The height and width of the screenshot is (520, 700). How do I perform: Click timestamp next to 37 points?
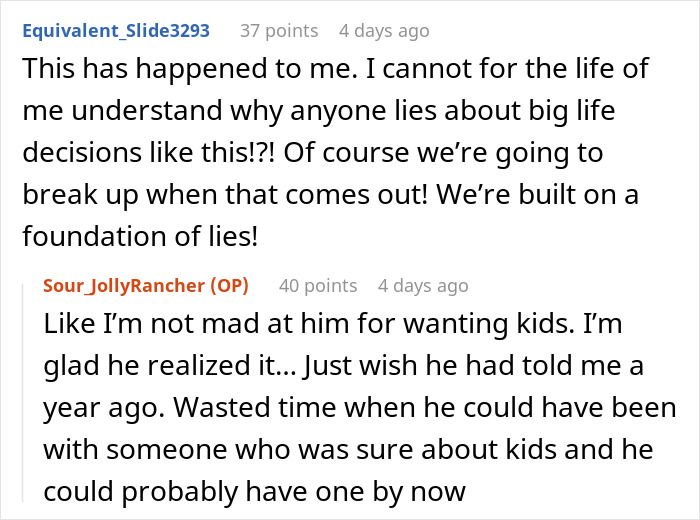click(x=384, y=30)
